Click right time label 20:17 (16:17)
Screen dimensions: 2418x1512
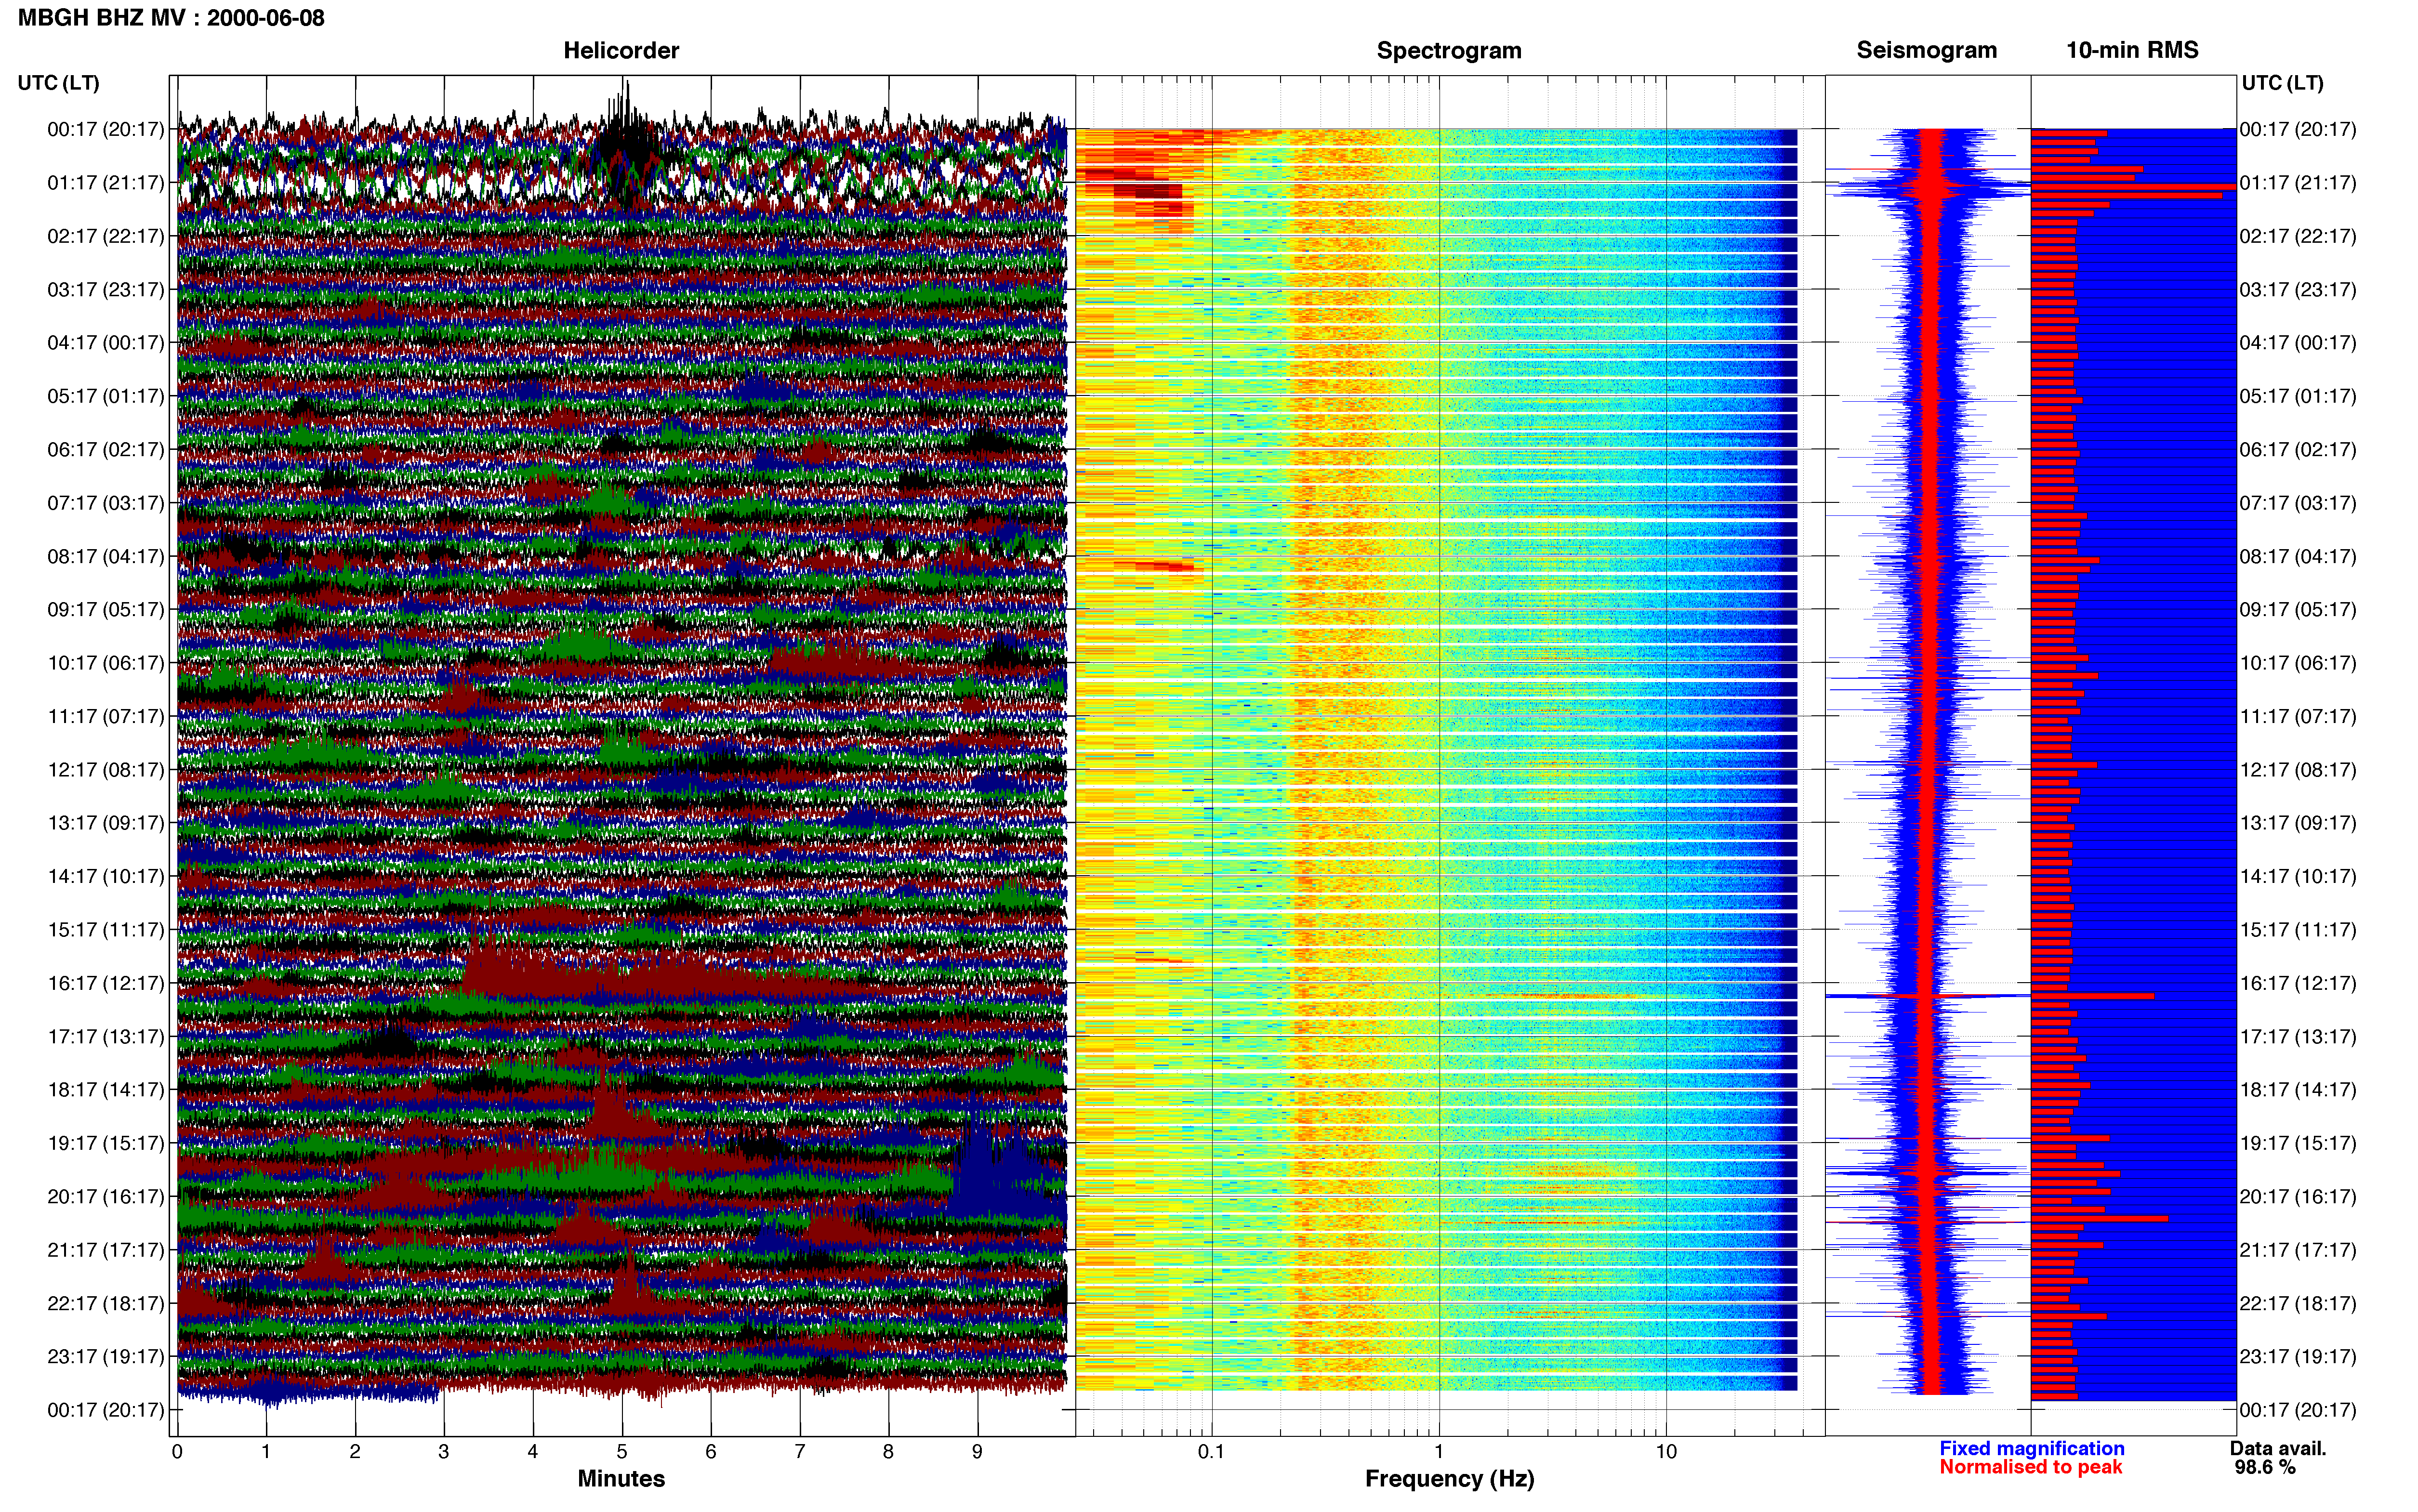tap(2298, 1196)
